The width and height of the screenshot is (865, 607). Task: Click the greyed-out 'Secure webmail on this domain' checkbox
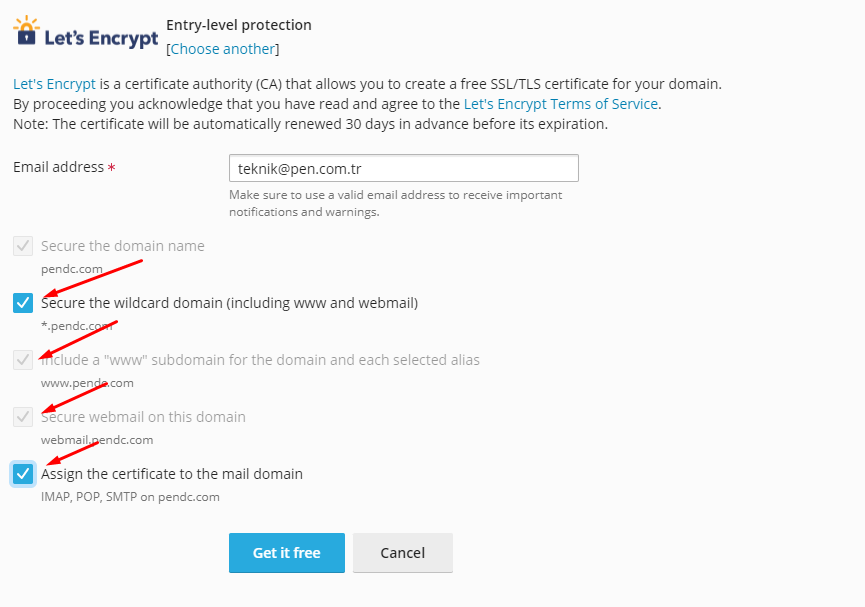23,417
